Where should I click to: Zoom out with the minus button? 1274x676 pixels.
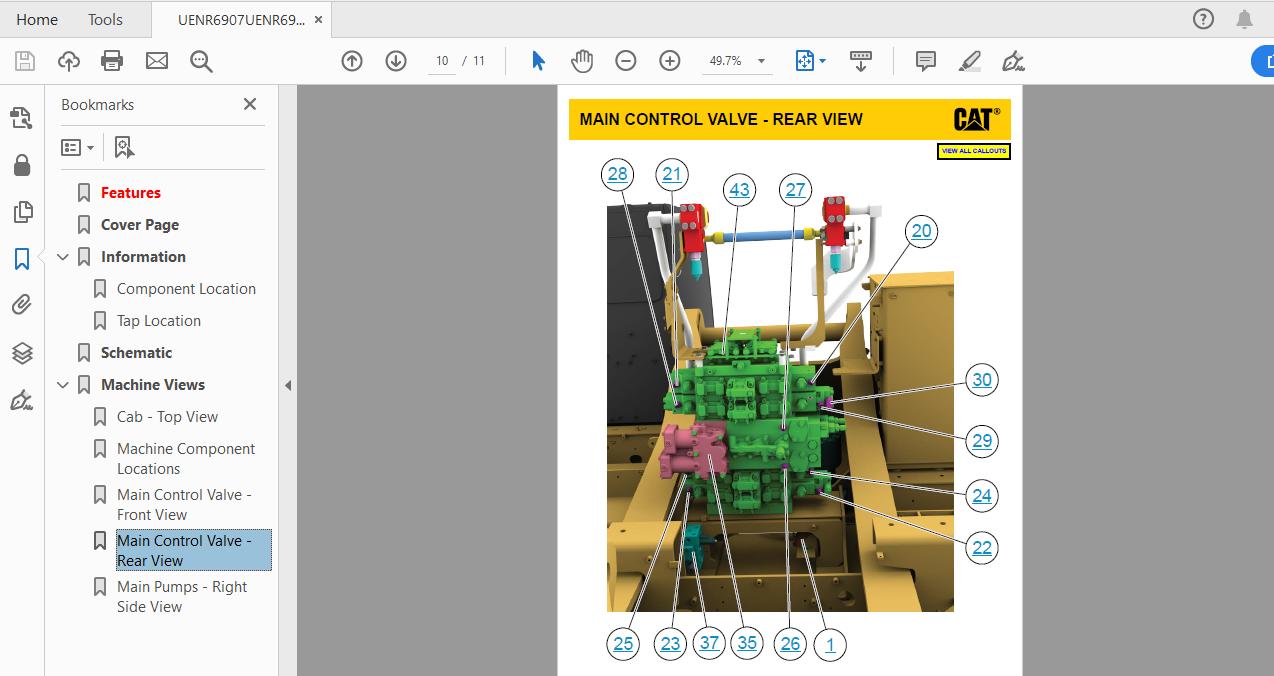point(626,61)
